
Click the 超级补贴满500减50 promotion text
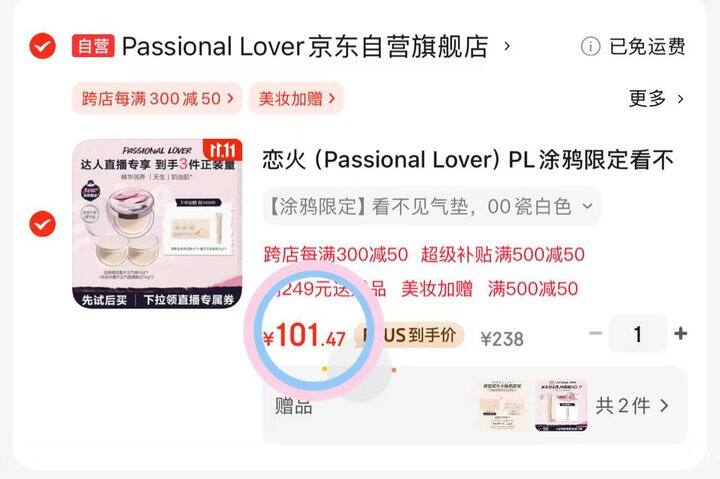tap(503, 254)
